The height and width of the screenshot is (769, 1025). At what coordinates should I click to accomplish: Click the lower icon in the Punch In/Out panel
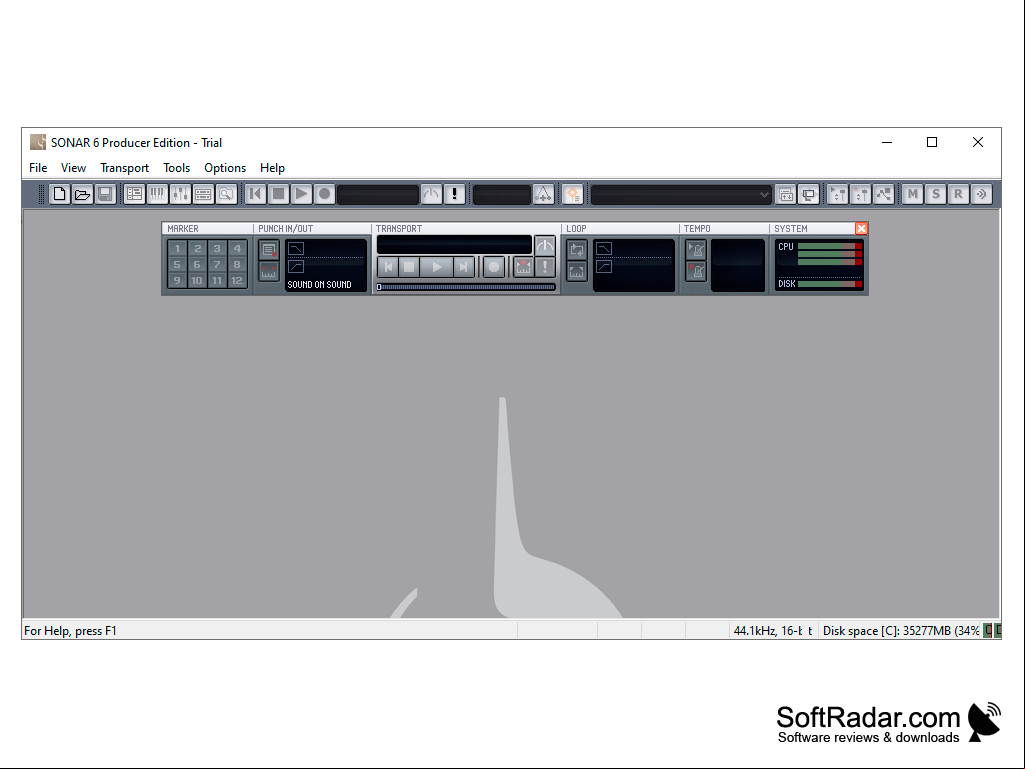[269, 271]
